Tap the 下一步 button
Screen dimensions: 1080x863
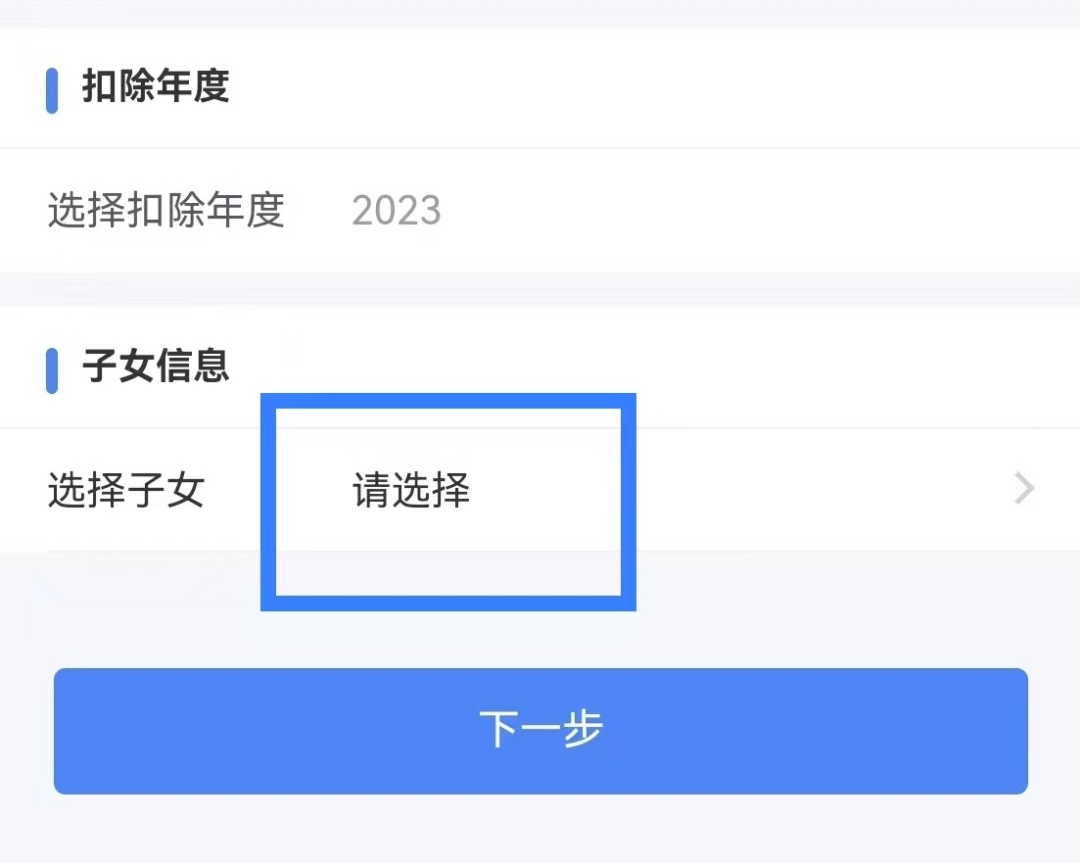pos(541,731)
